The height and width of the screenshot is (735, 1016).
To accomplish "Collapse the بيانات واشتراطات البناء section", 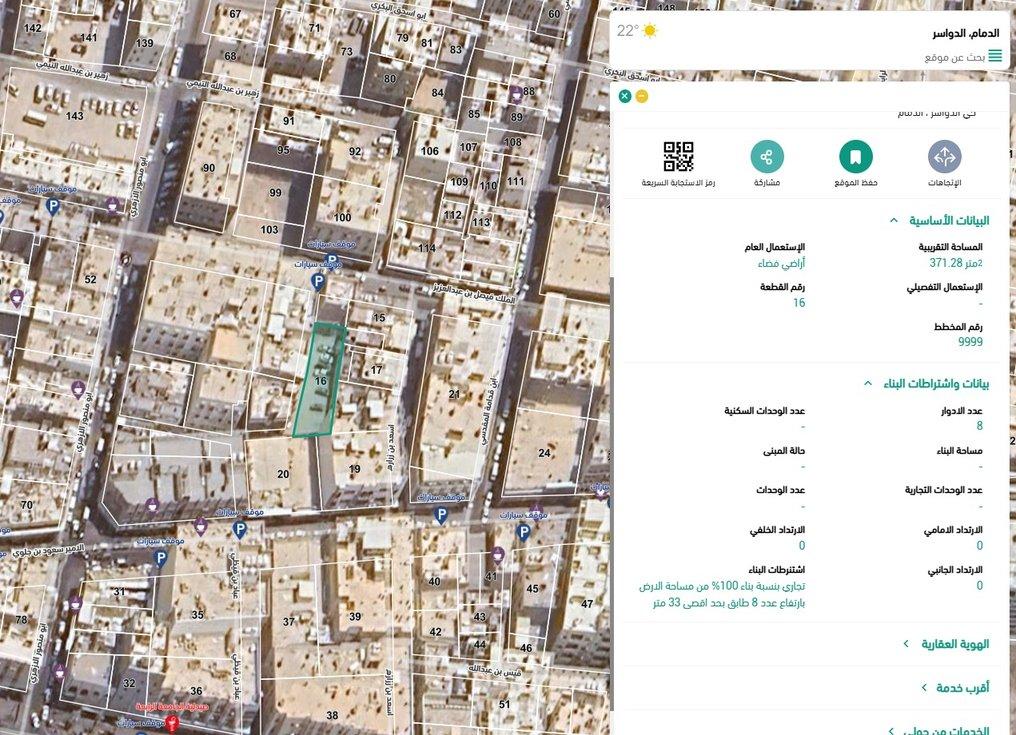I will (x=868, y=383).
